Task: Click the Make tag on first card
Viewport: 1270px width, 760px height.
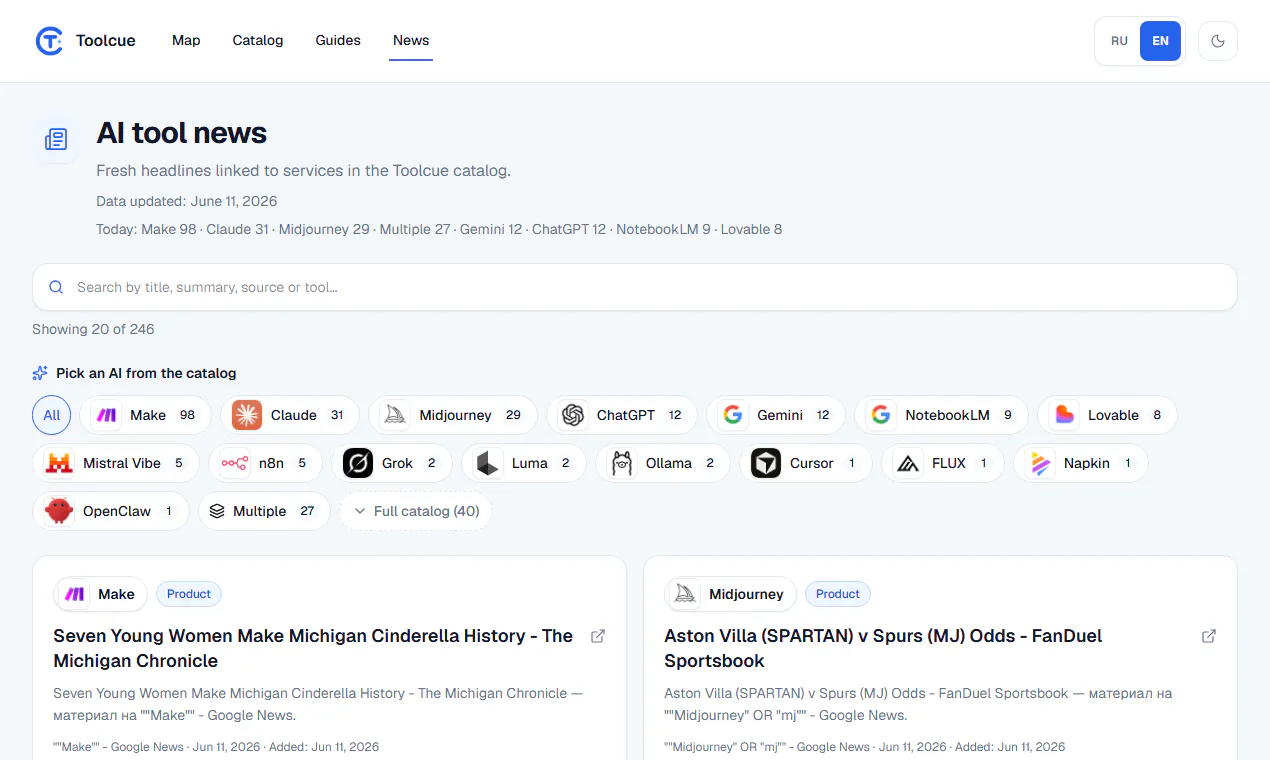Action: (100, 594)
